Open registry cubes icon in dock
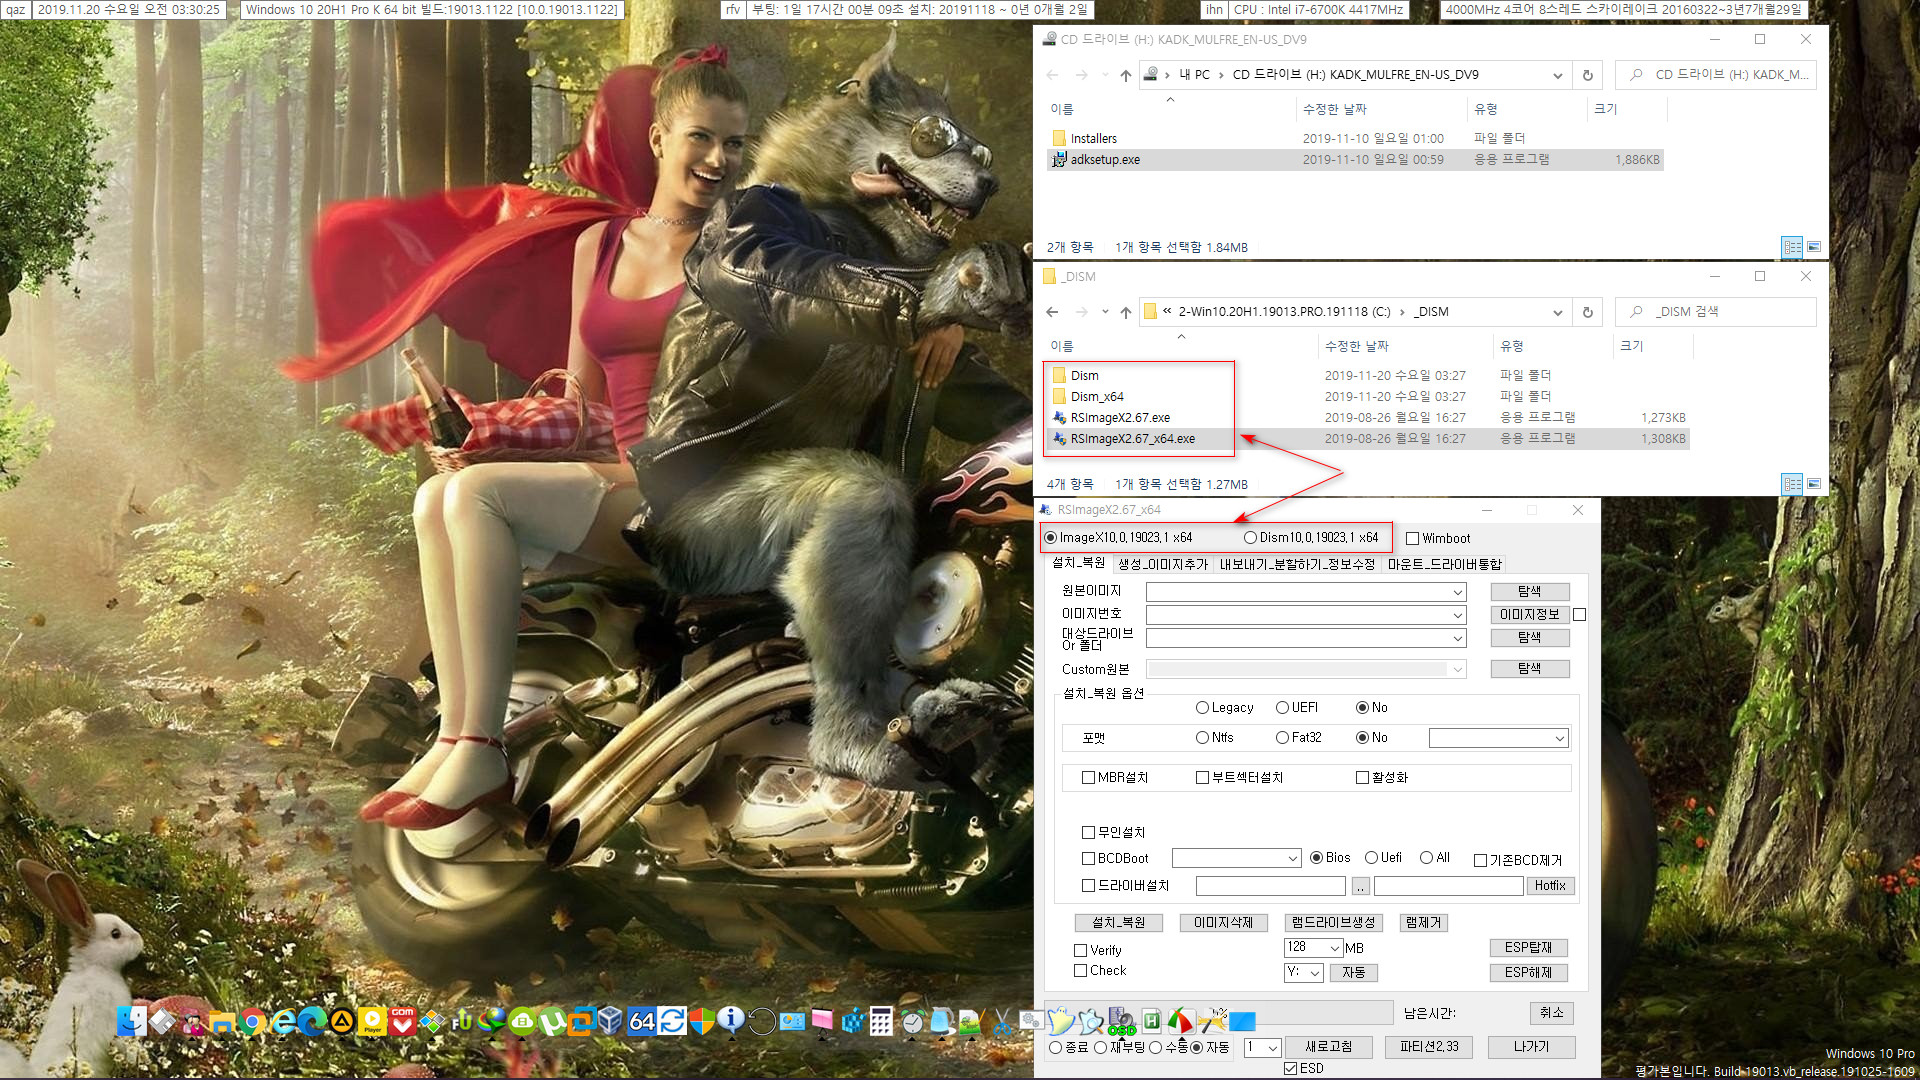This screenshot has height=1080, width=1920. pos(852,1021)
